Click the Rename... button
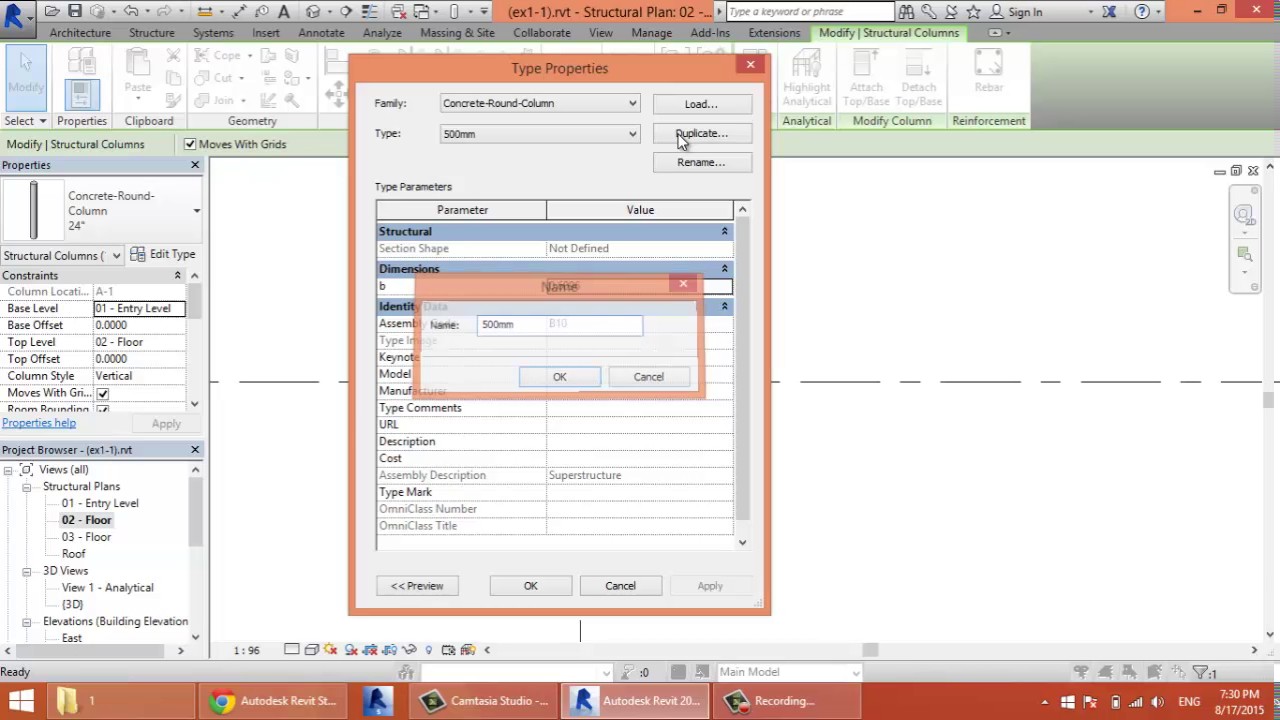Viewport: 1280px width, 720px height. tap(701, 162)
